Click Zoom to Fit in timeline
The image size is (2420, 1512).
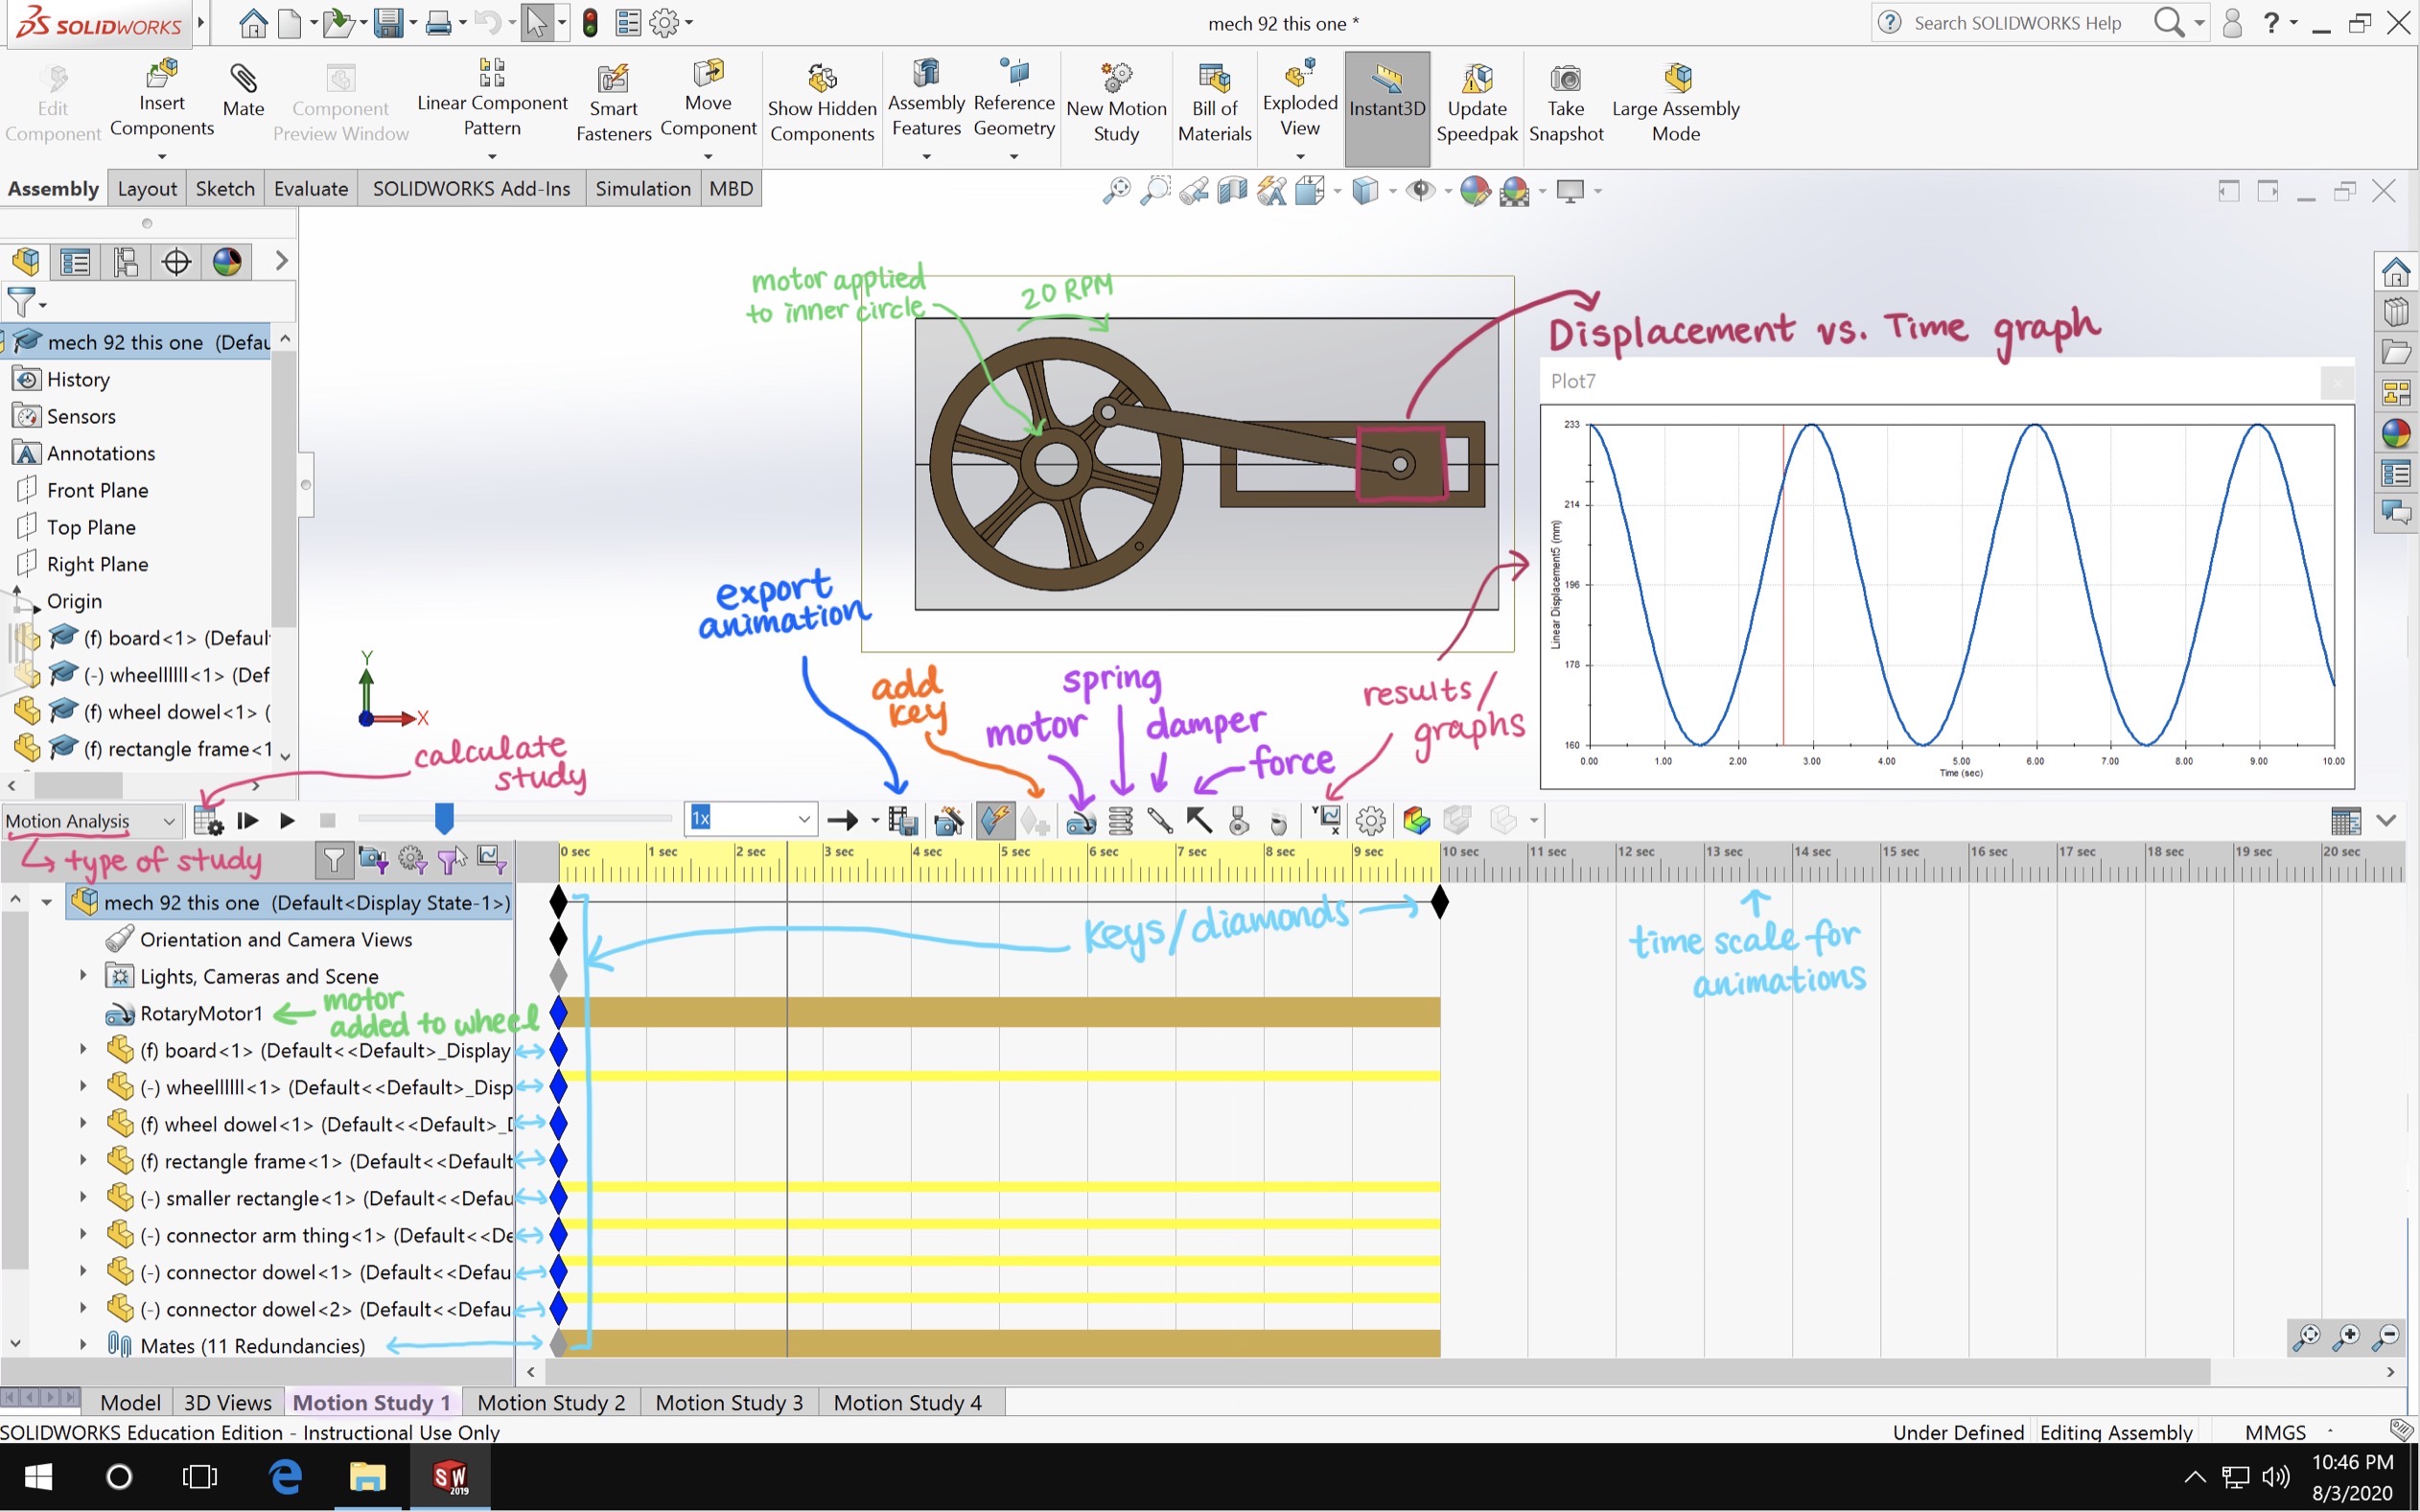coord(2308,1335)
